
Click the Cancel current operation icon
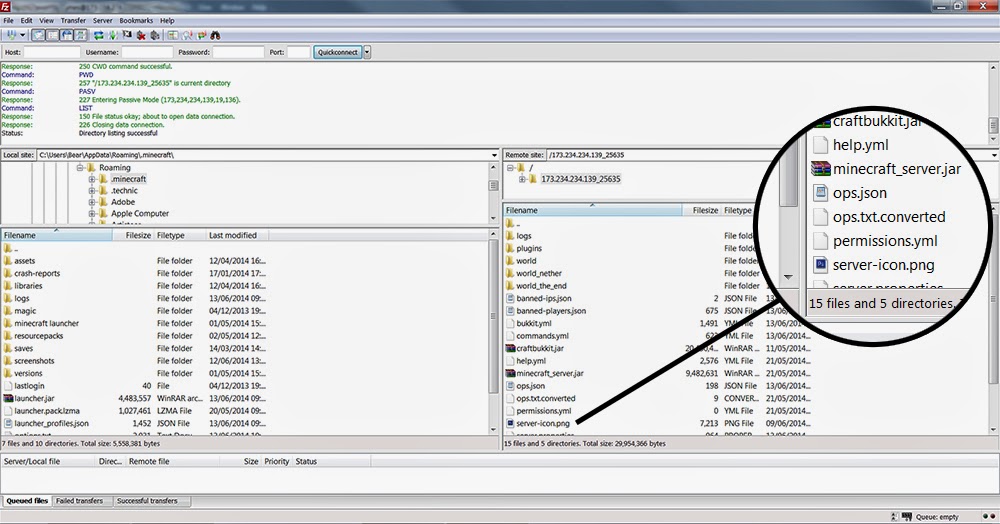click(x=127, y=36)
